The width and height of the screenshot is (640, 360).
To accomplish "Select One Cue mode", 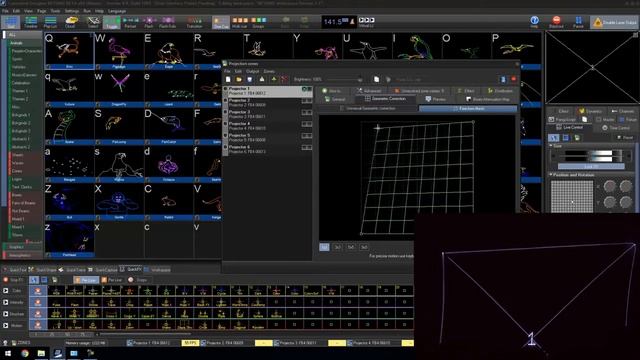I will point(221,22).
